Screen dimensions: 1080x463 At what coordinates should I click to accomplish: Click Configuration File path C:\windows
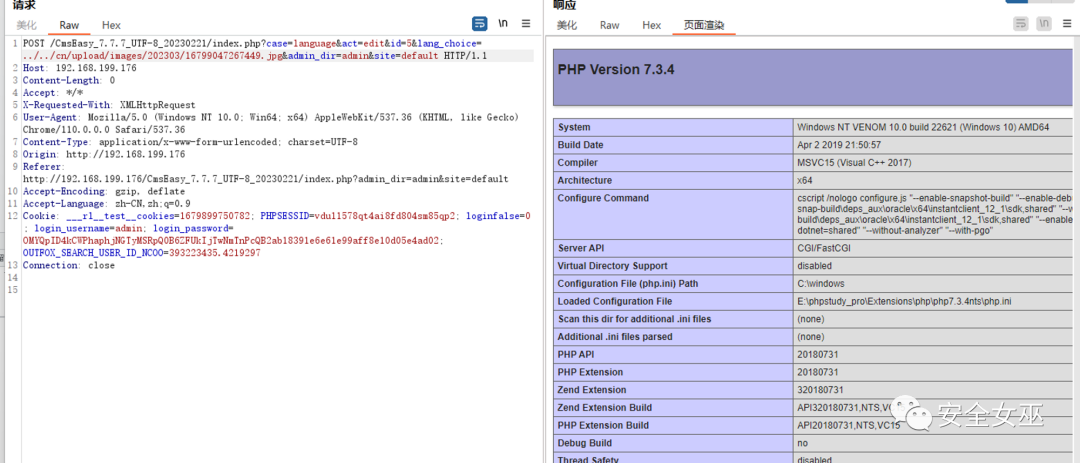click(x=820, y=284)
